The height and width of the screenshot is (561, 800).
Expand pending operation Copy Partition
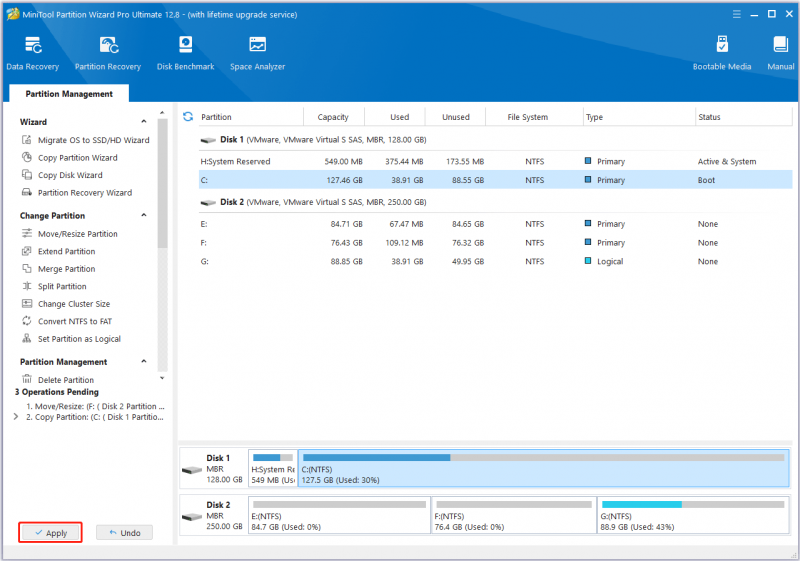click(x=16, y=417)
